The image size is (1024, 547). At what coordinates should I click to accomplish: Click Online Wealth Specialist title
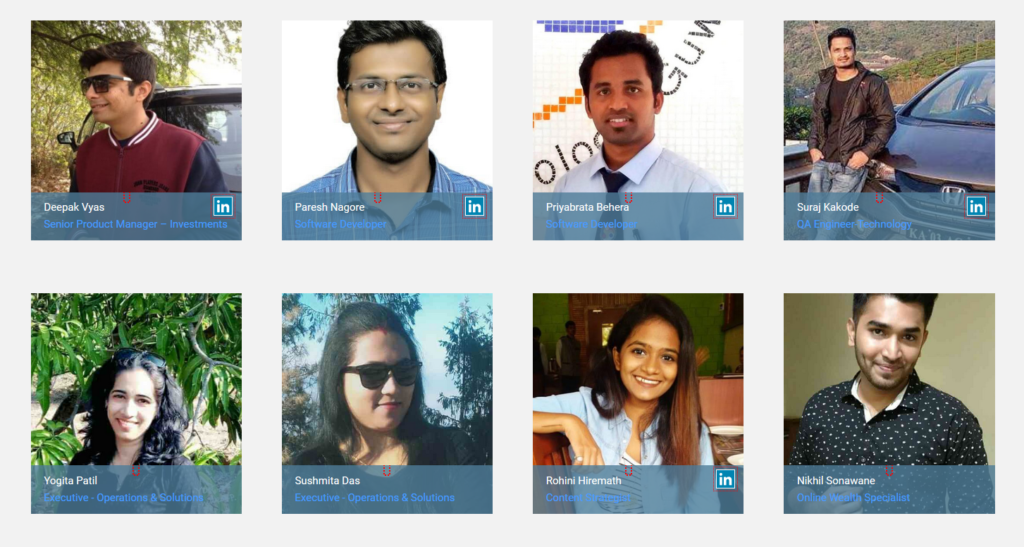tap(853, 497)
